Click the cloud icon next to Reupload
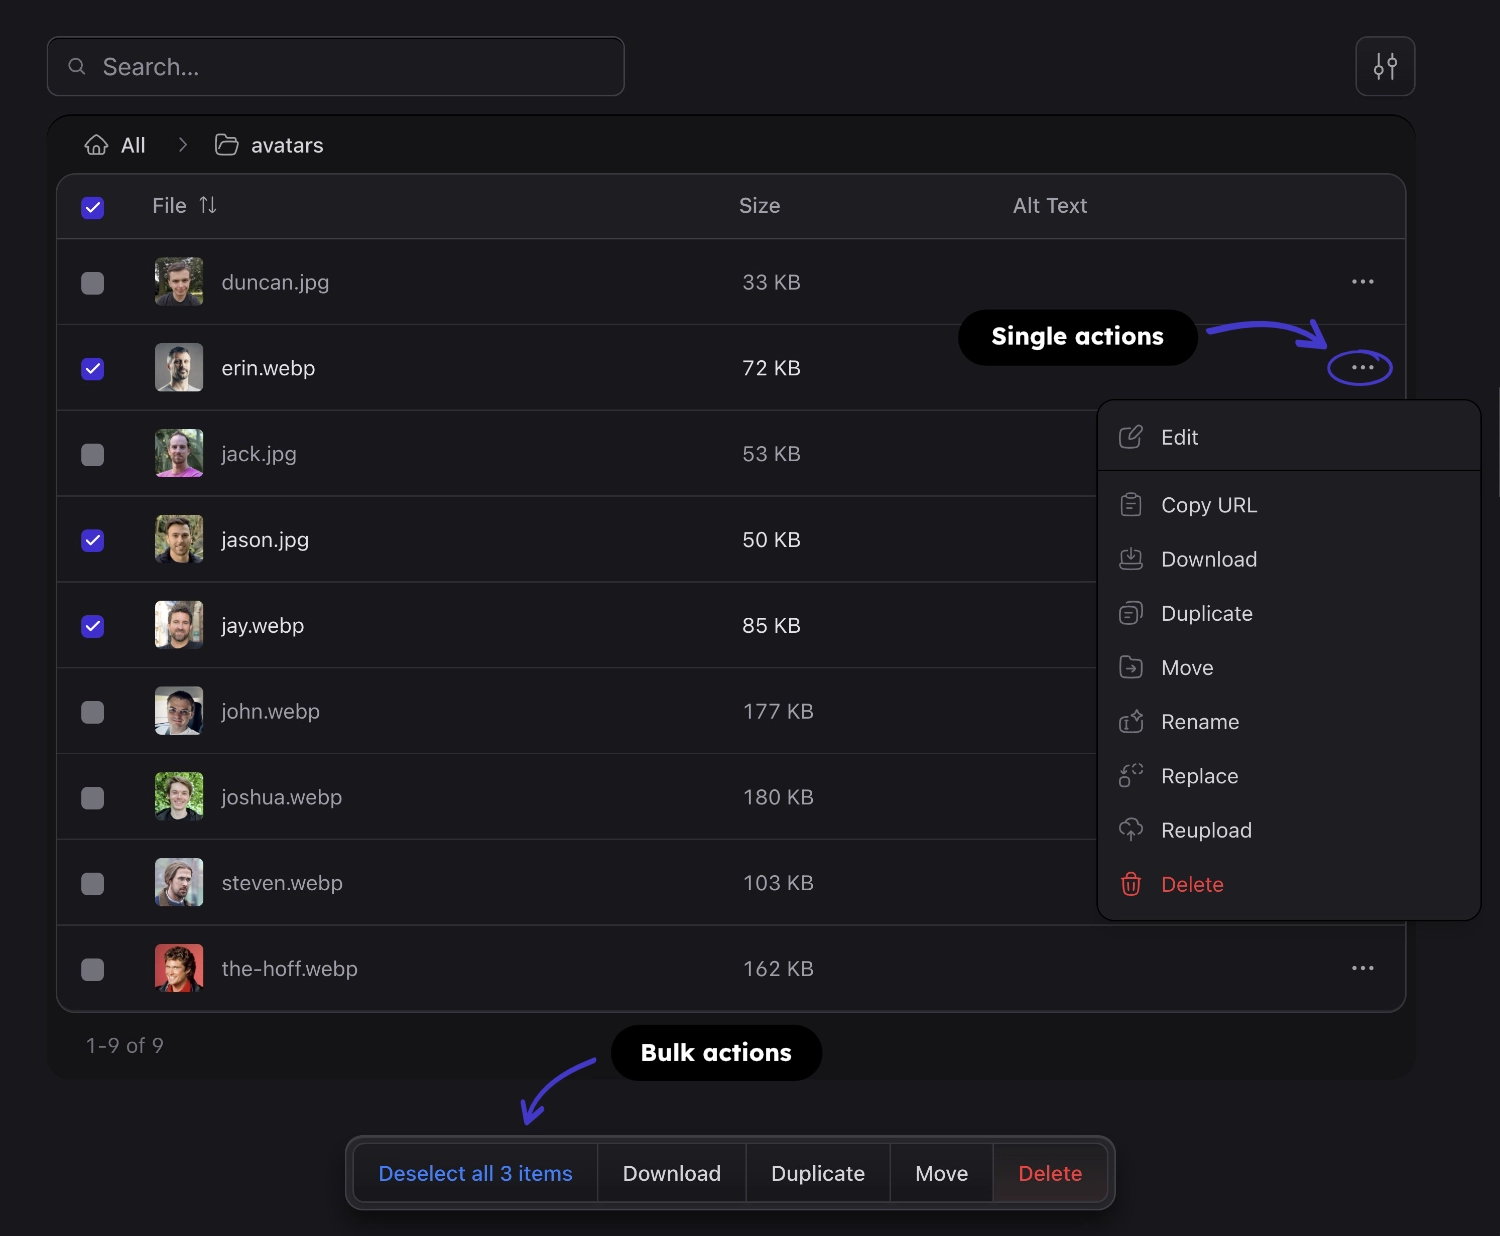1500x1236 pixels. tap(1130, 829)
